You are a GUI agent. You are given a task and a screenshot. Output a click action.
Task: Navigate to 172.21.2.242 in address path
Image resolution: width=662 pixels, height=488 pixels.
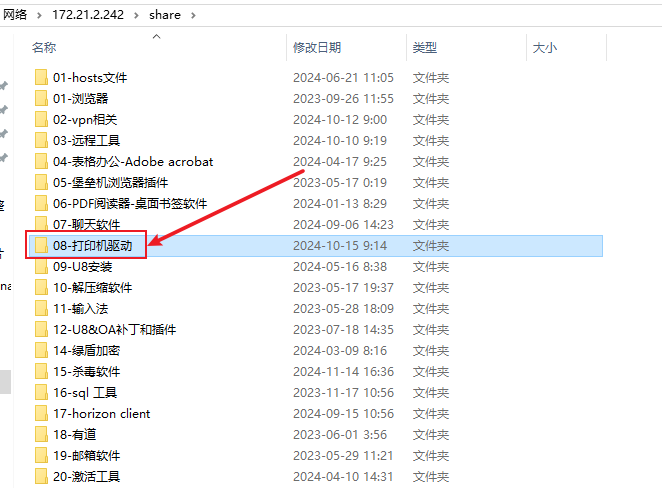[90, 16]
